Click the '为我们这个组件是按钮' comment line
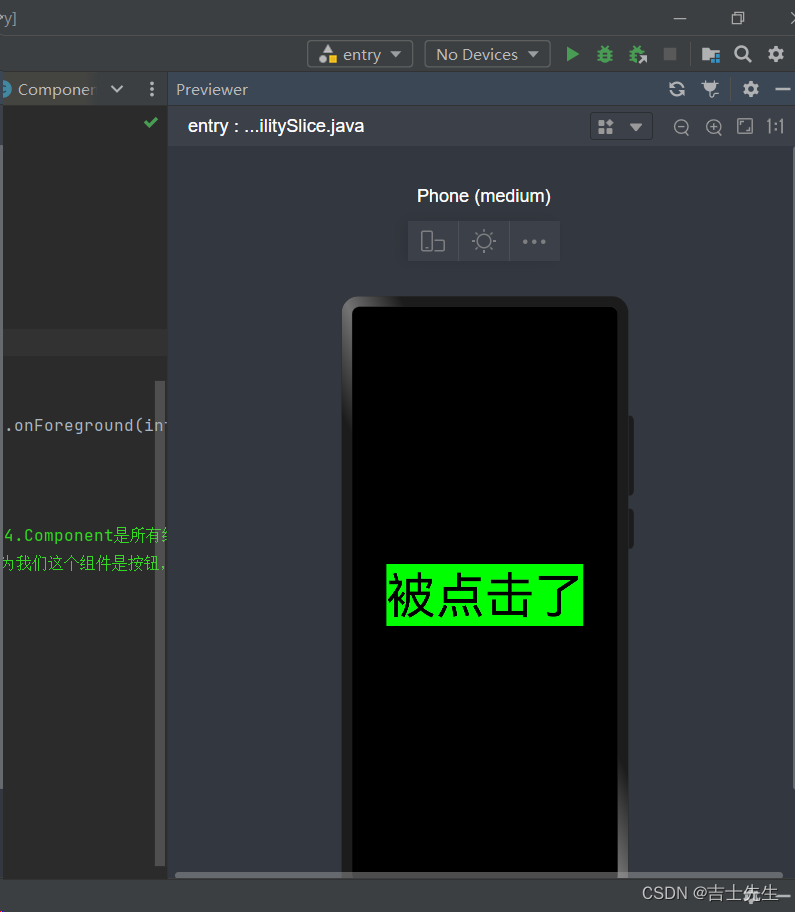 (x=84, y=563)
